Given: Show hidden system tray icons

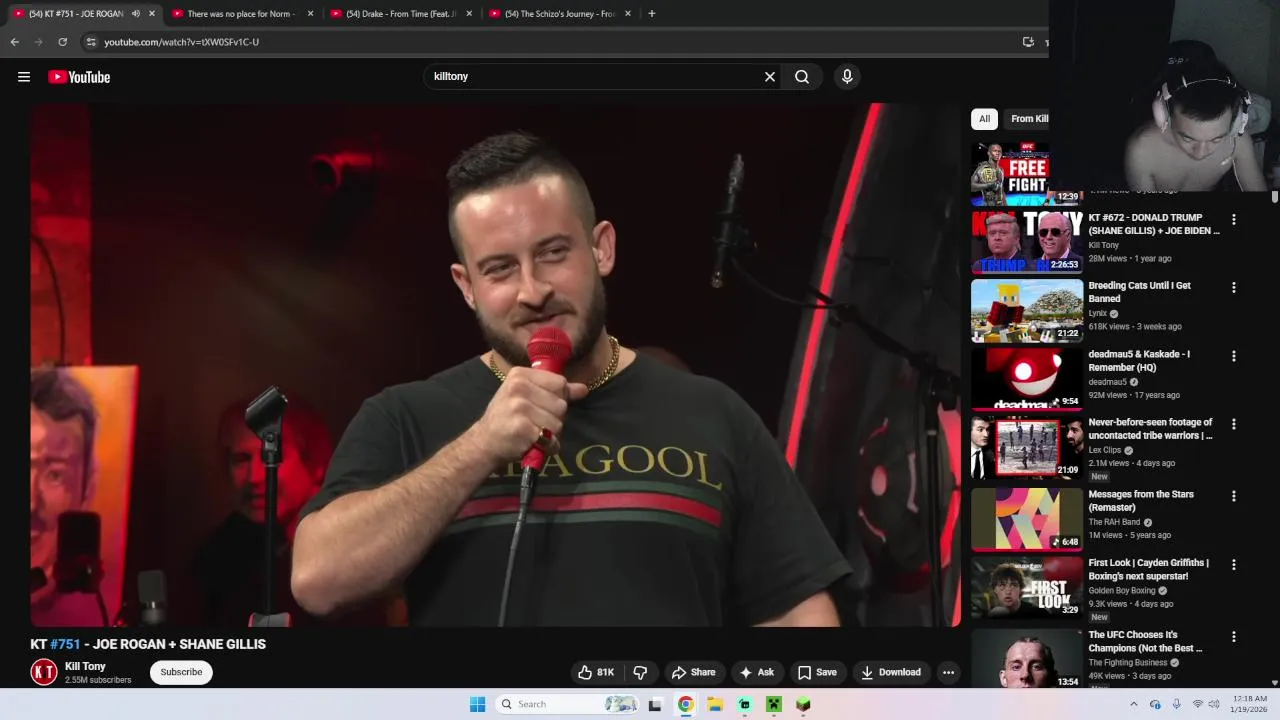Looking at the screenshot, I should [x=1133, y=704].
